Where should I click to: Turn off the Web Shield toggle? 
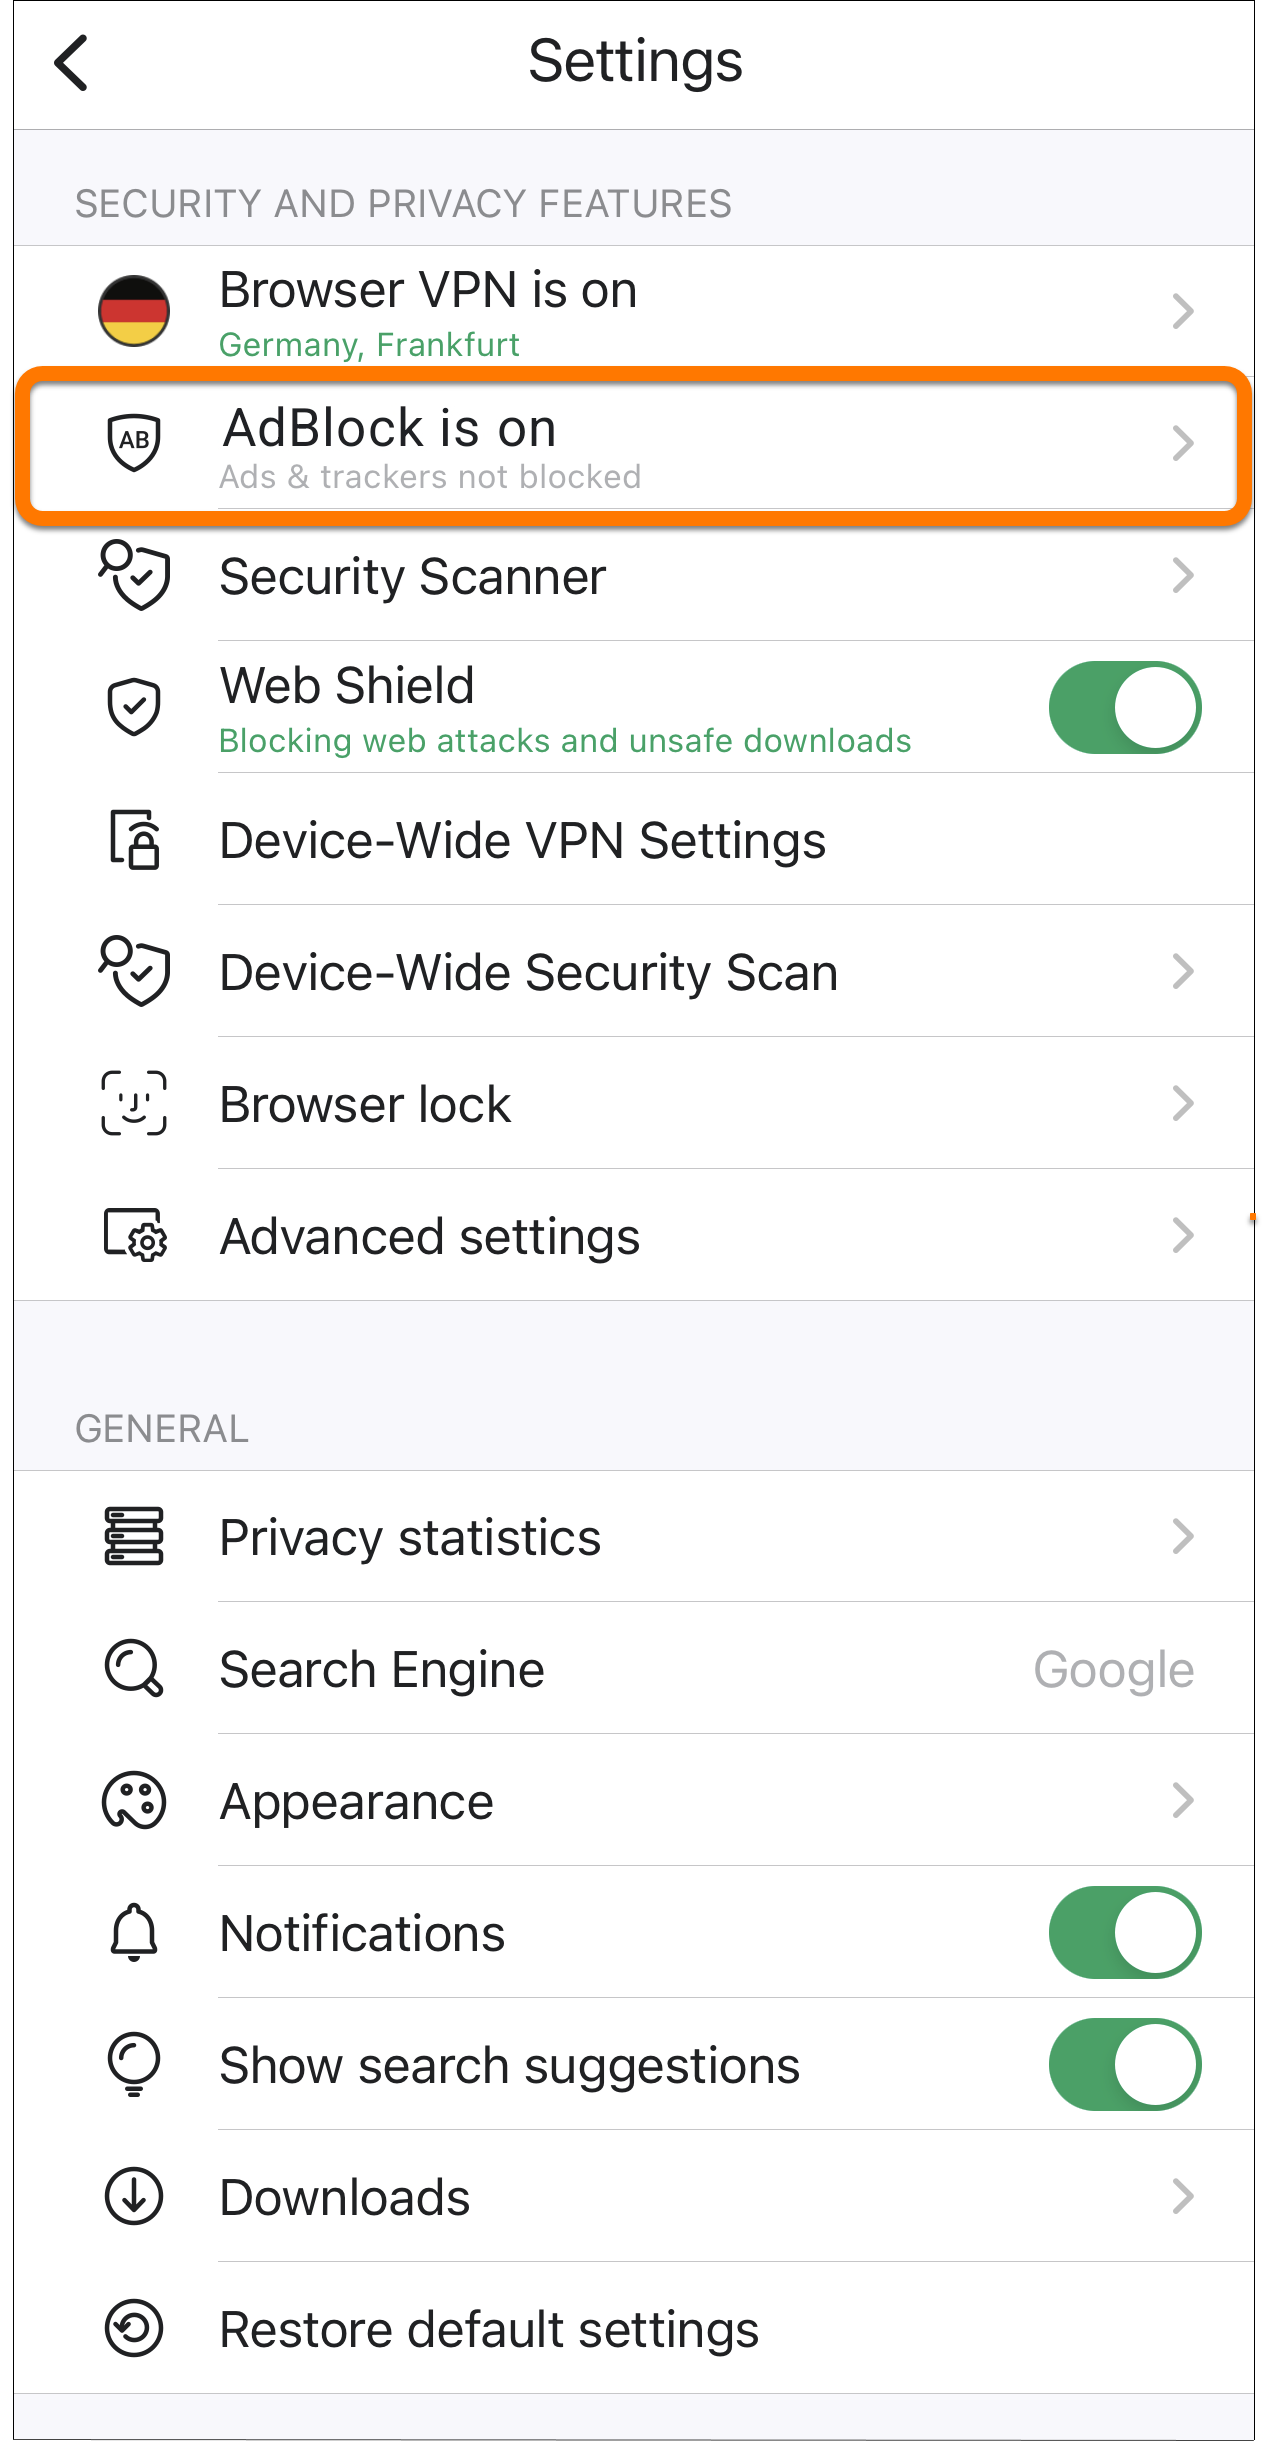point(1125,707)
